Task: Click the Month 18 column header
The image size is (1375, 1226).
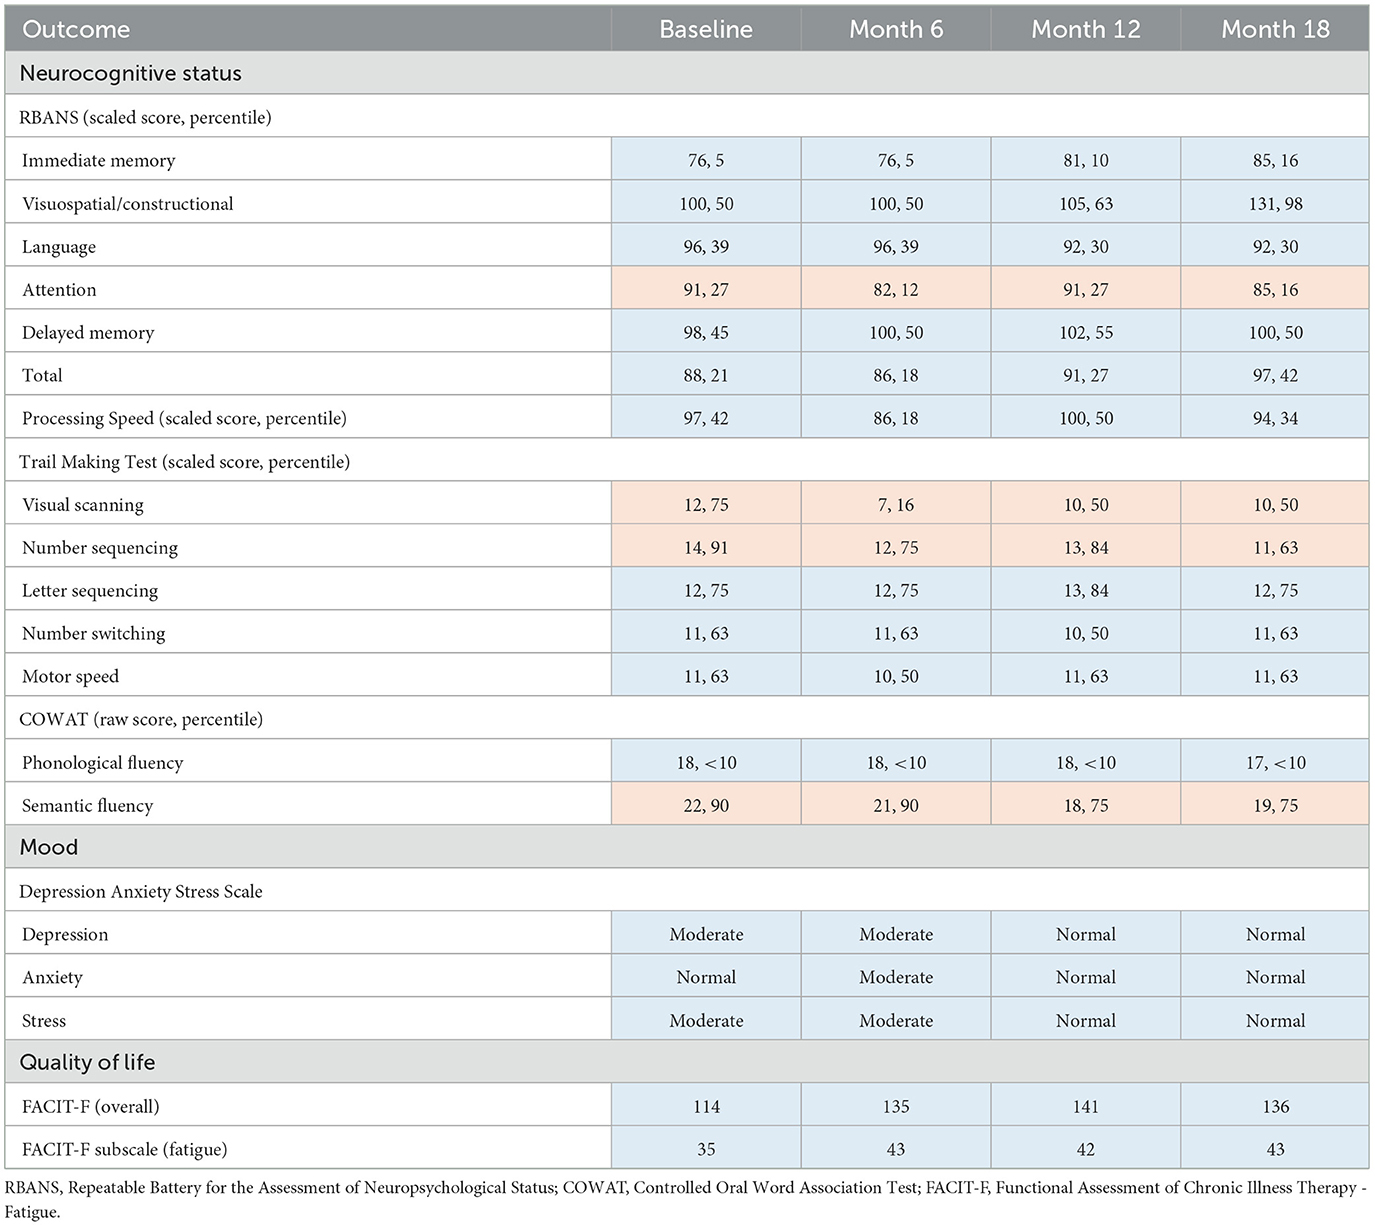Action: click(1276, 30)
